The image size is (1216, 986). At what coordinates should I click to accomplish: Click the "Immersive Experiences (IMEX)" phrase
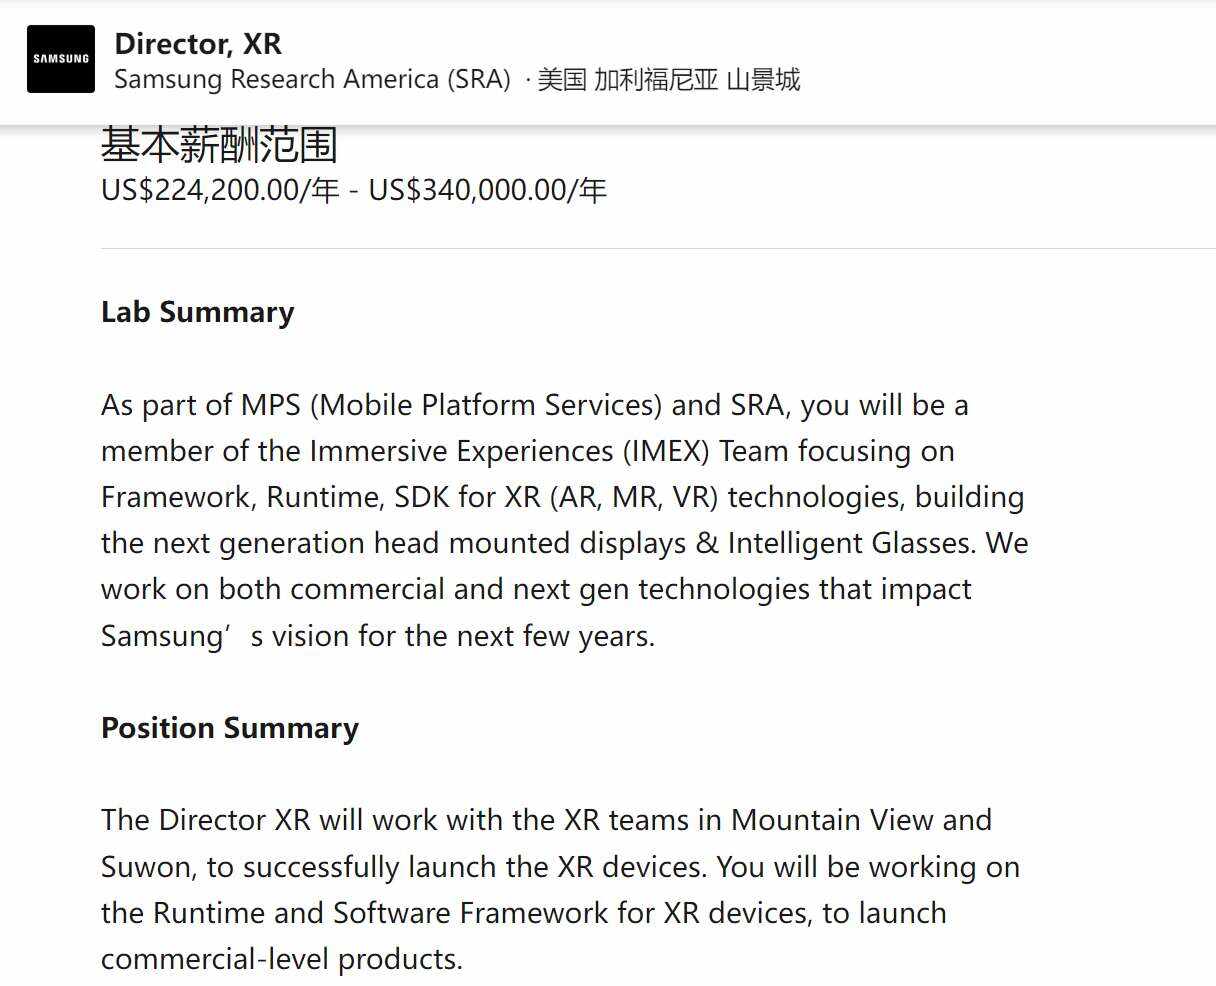click(x=509, y=451)
